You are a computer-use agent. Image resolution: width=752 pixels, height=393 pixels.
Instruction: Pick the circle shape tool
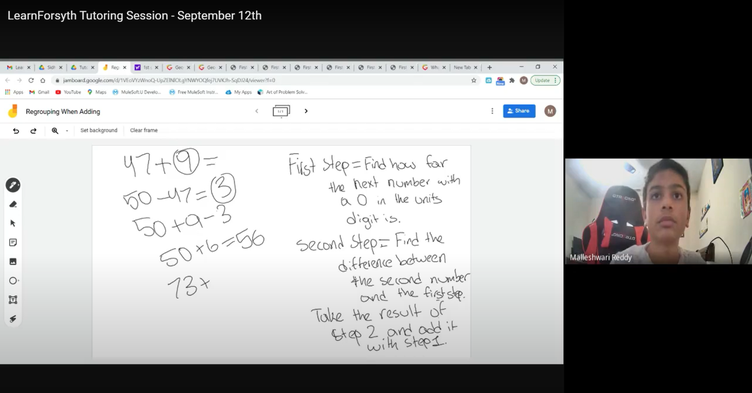(x=13, y=281)
